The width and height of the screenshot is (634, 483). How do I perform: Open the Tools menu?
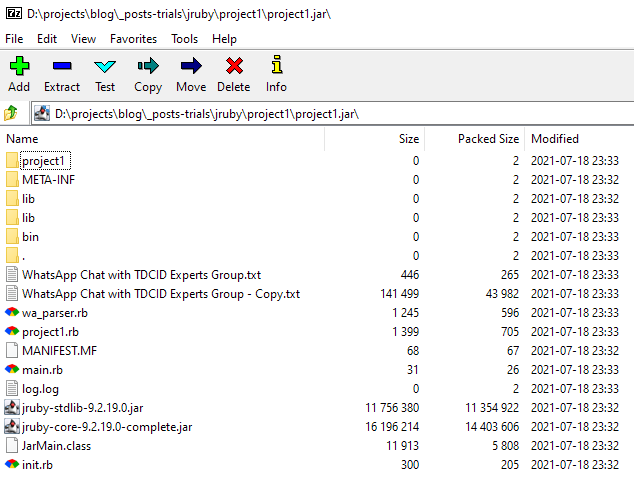(x=184, y=39)
